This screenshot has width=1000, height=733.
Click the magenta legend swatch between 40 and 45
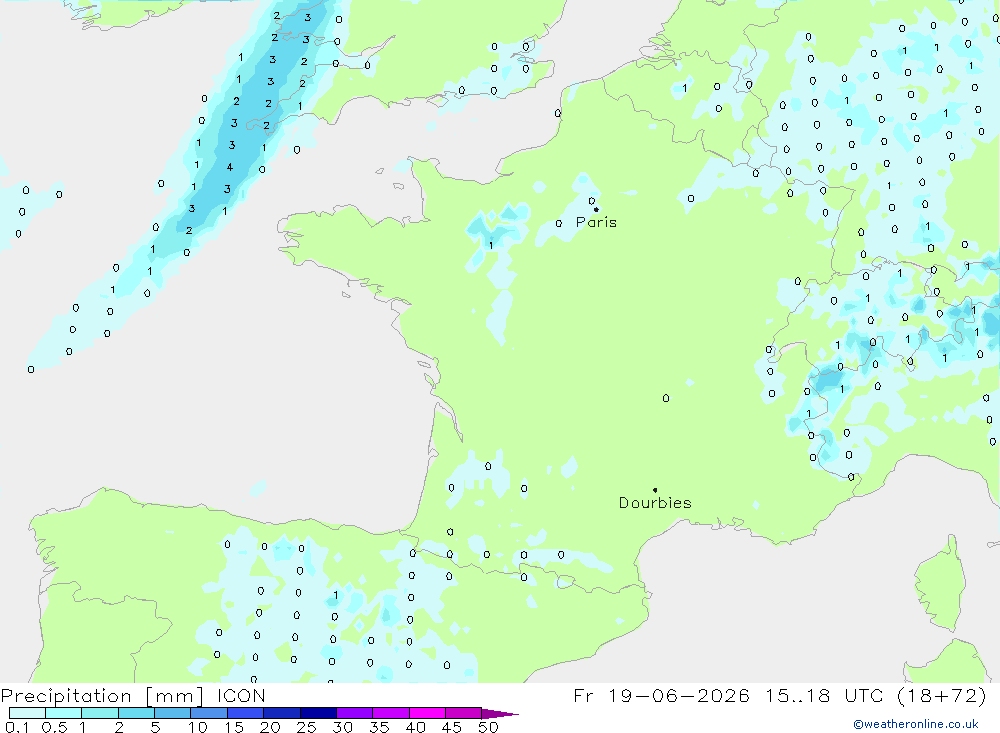tap(427, 713)
